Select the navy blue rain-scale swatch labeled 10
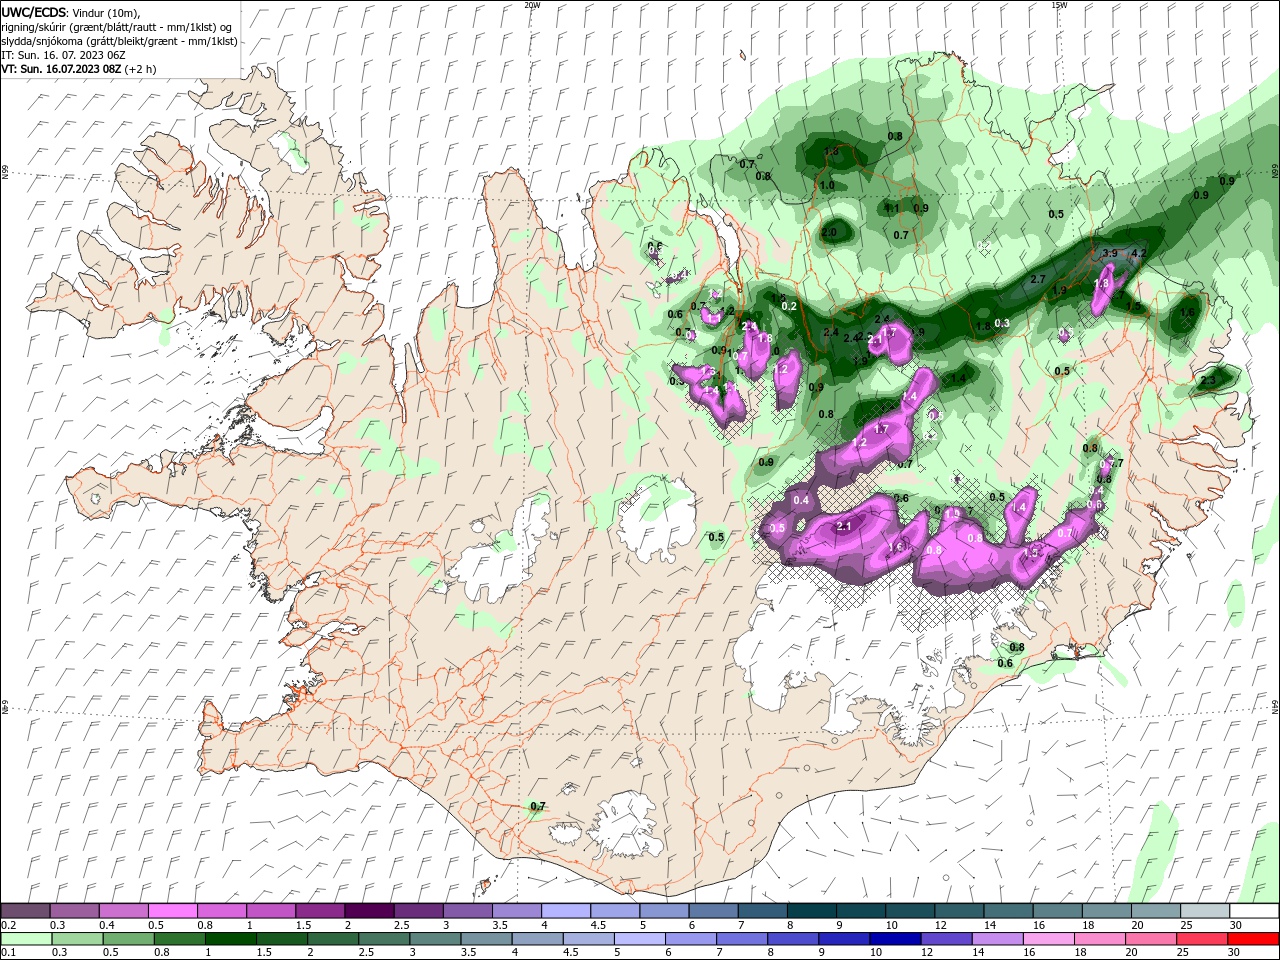Viewport: 1280px width, 960px height. coord(895,939)
